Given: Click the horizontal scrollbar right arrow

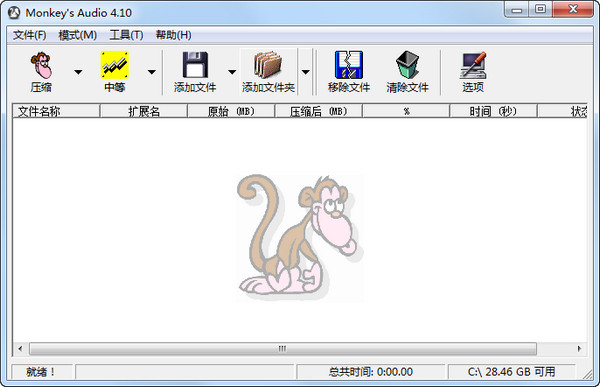Looking at the screenshot, I should coord(579,349).
